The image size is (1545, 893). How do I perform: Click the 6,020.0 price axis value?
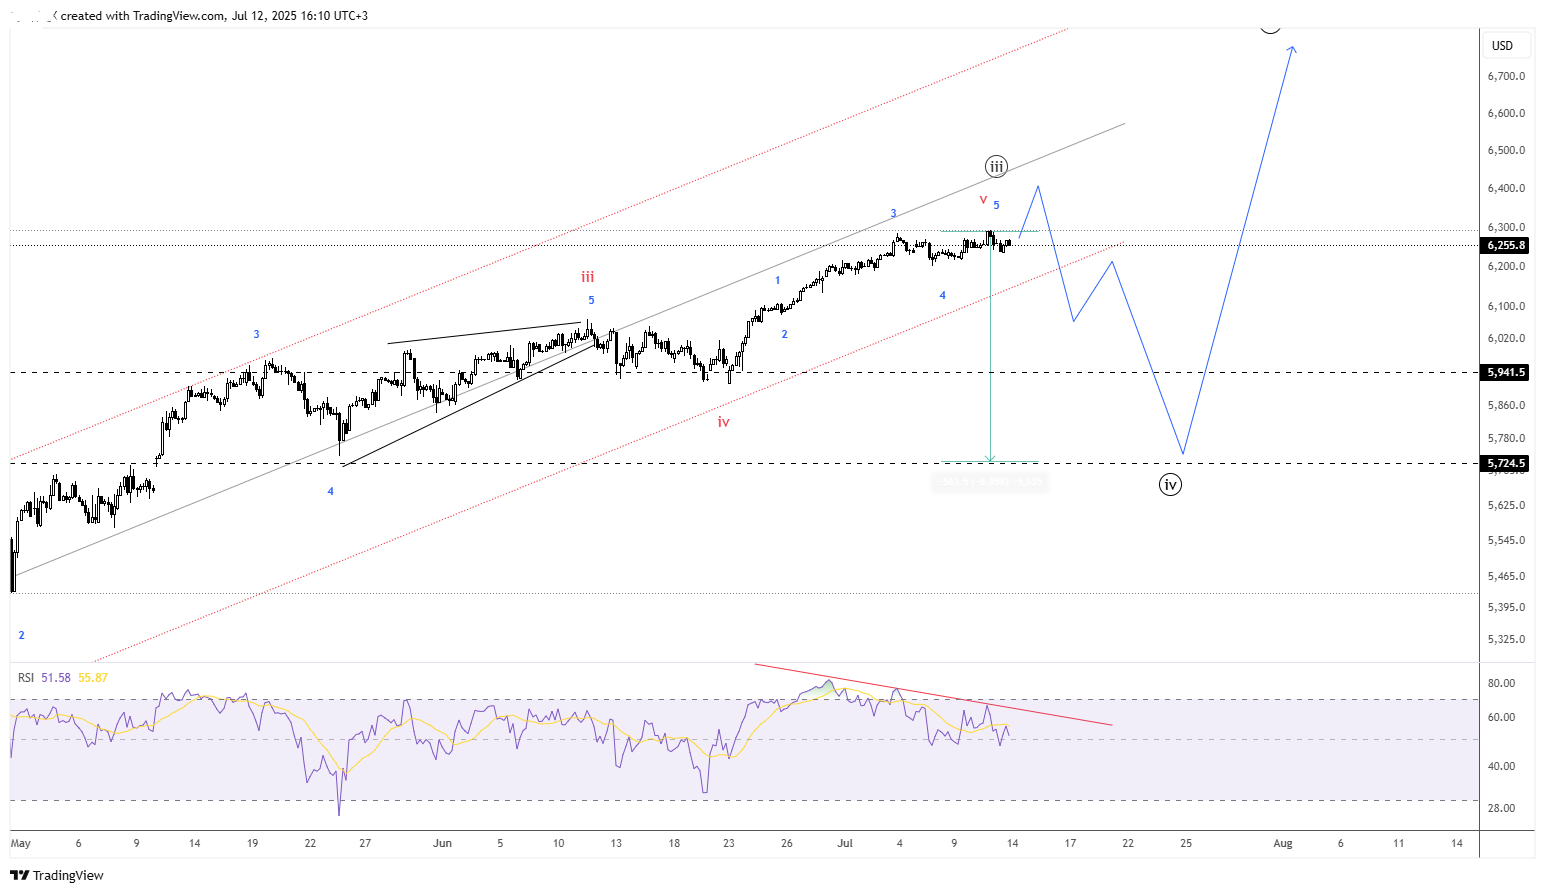coord(1506,338)
